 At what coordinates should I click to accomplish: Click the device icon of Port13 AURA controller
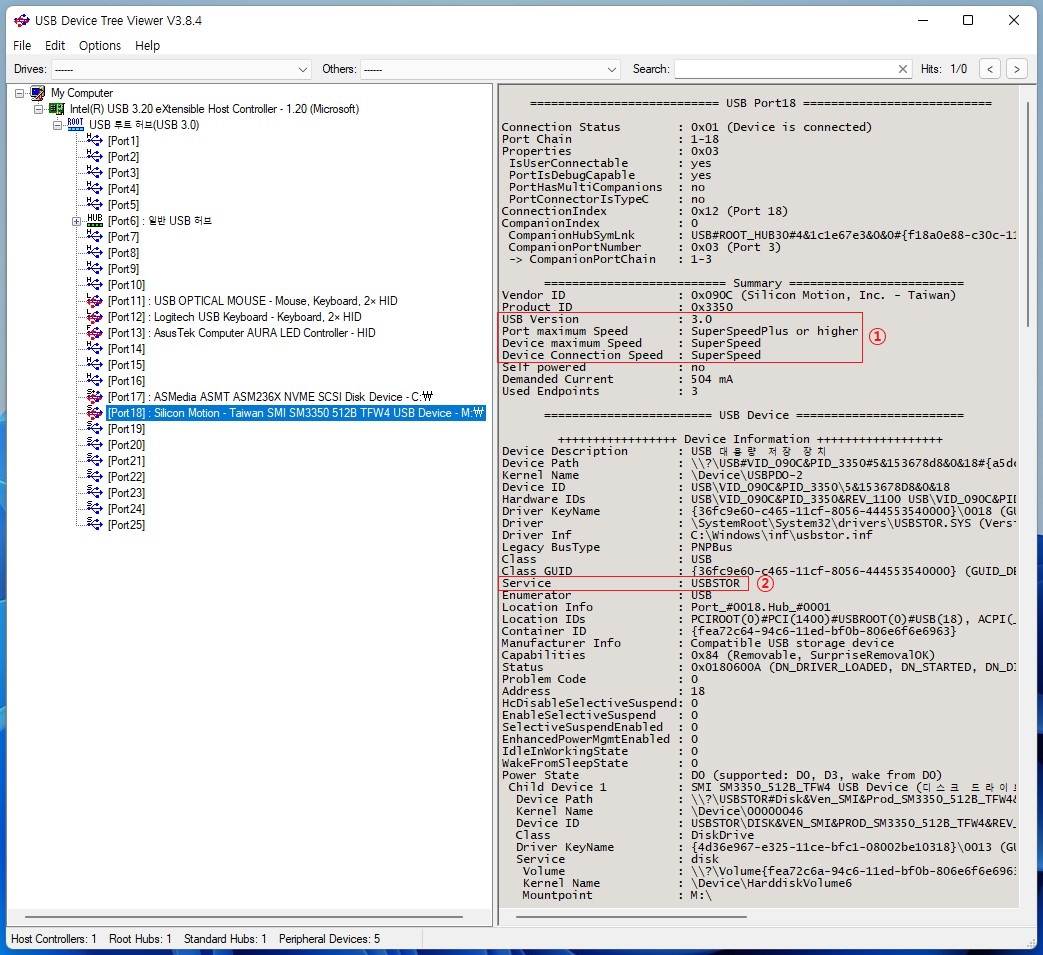click(94, 332)
